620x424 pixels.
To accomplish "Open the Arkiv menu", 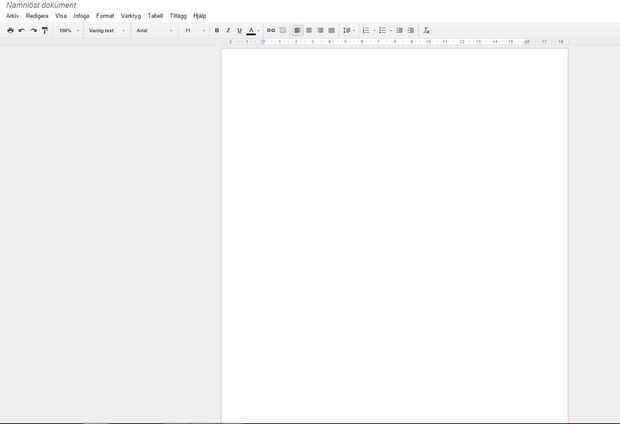I will pos(13,16).
